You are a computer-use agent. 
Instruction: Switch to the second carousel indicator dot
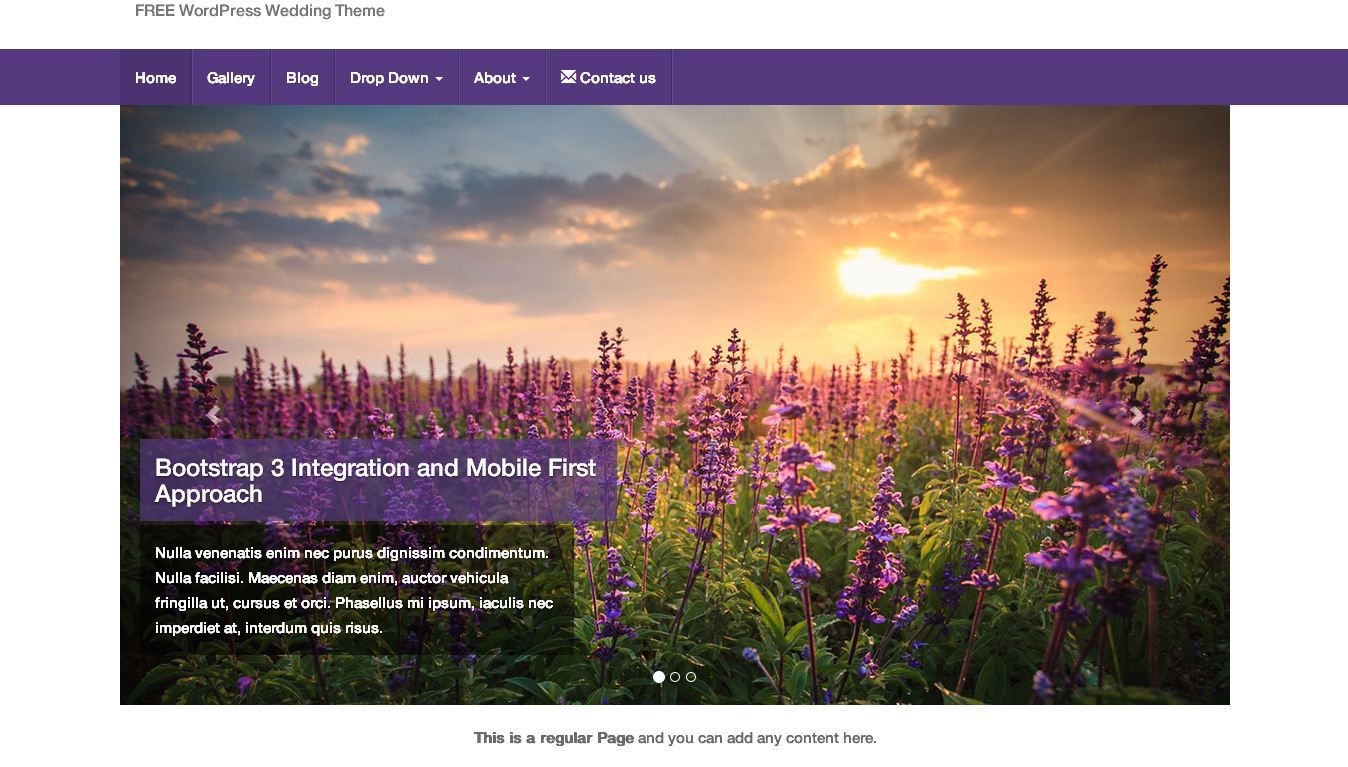(675, 677)
